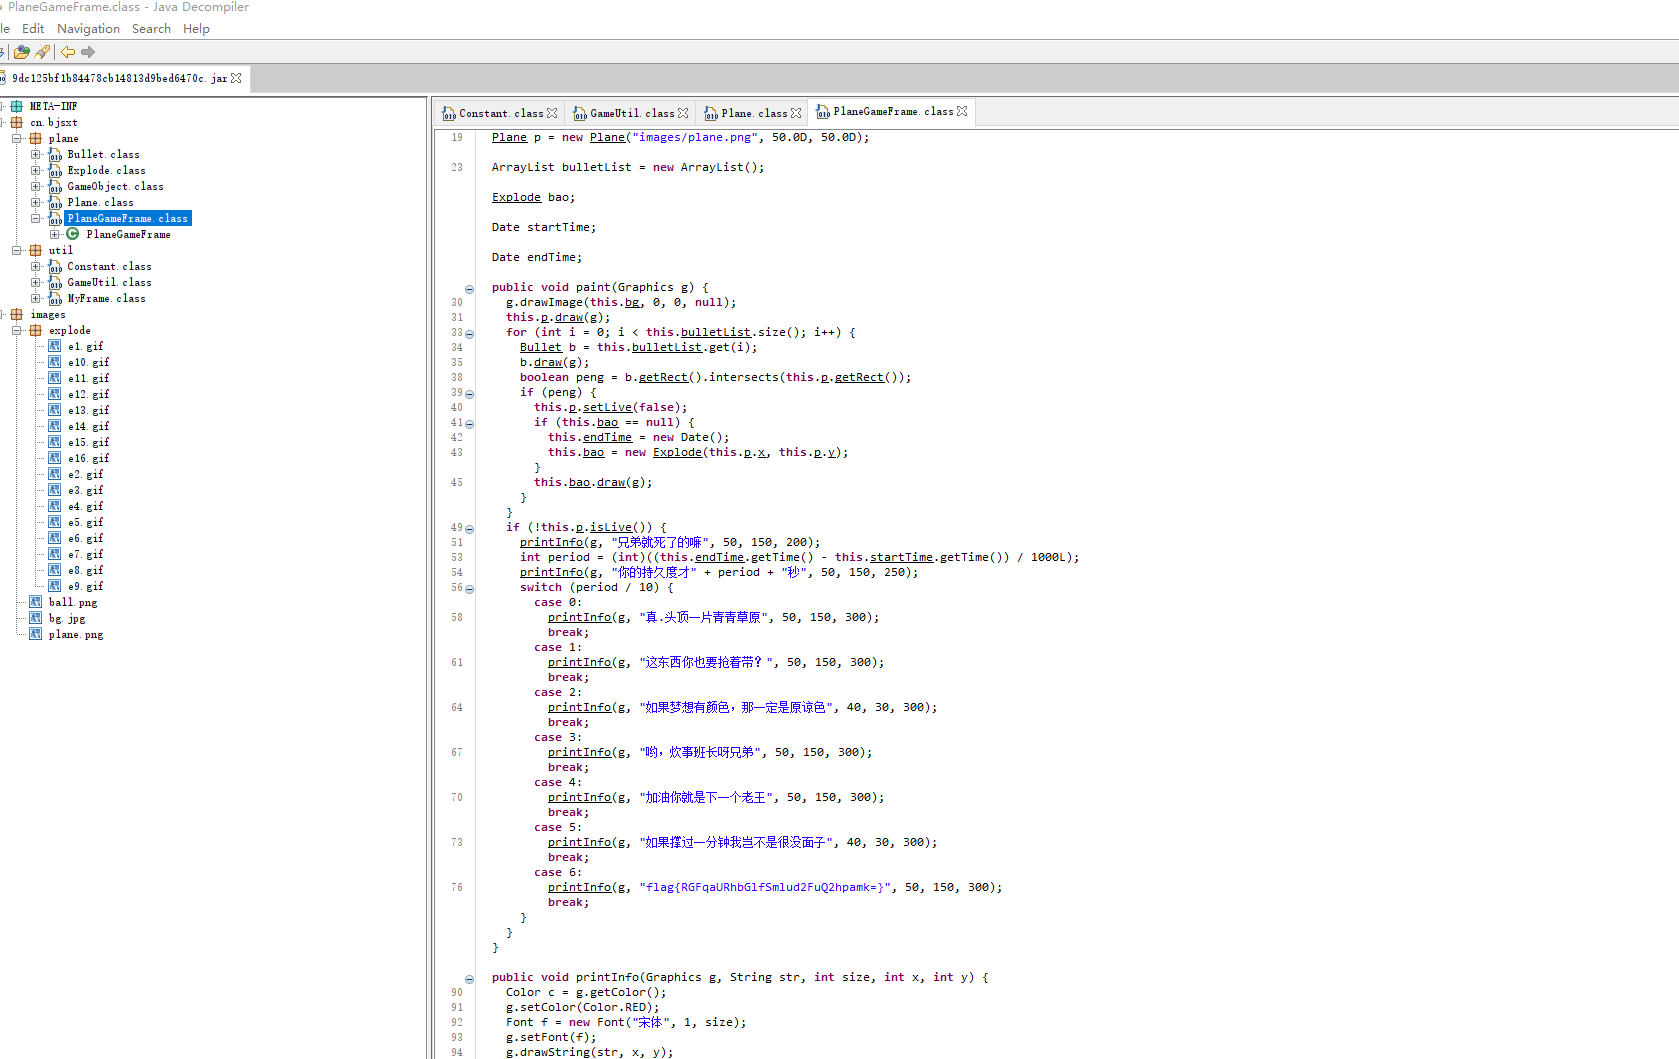
Task: Click the Open File toolbar icon
Action: tap(21, 52)
